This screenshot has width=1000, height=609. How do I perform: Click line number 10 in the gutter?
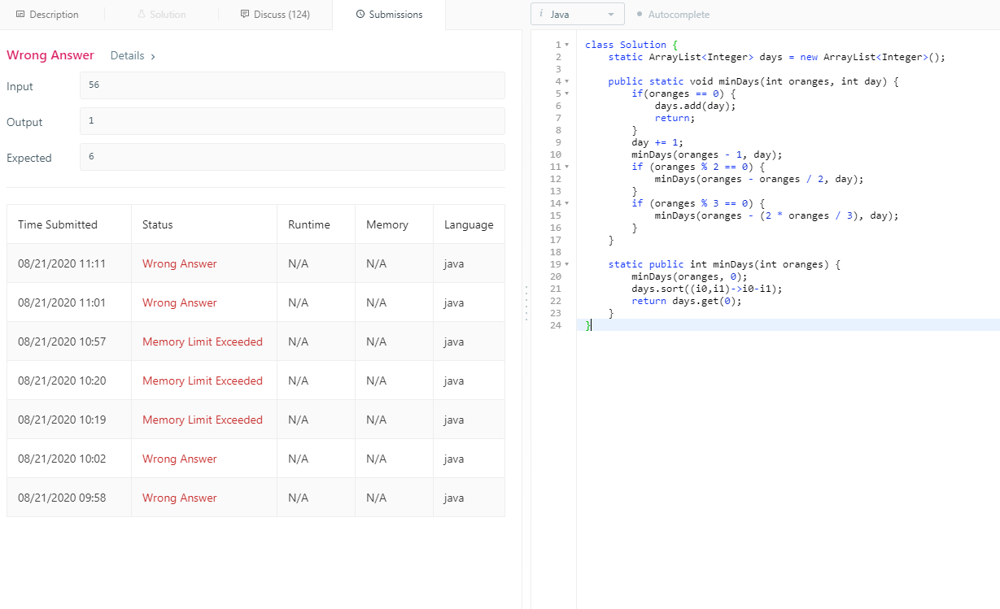coord(555,154)
